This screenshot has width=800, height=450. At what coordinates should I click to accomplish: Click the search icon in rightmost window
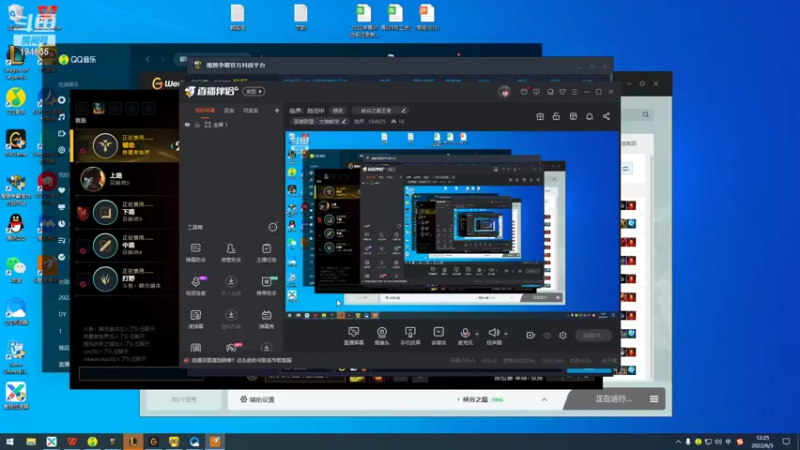pos(645,115)
